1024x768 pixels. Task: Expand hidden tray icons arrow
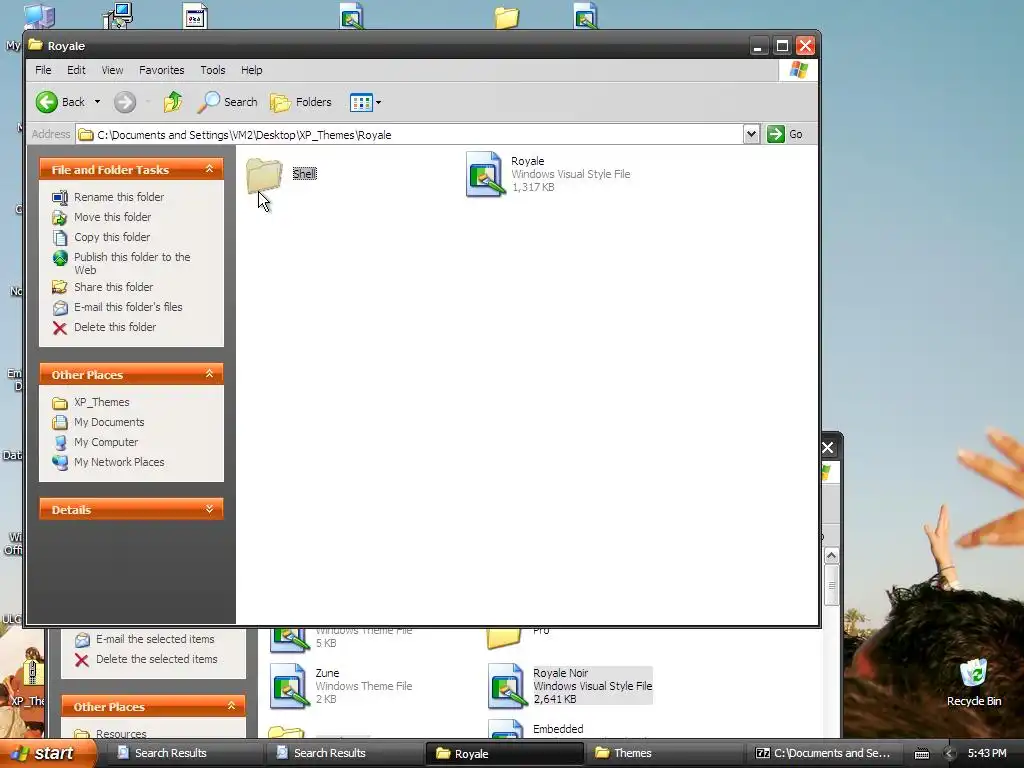[949, 754]
